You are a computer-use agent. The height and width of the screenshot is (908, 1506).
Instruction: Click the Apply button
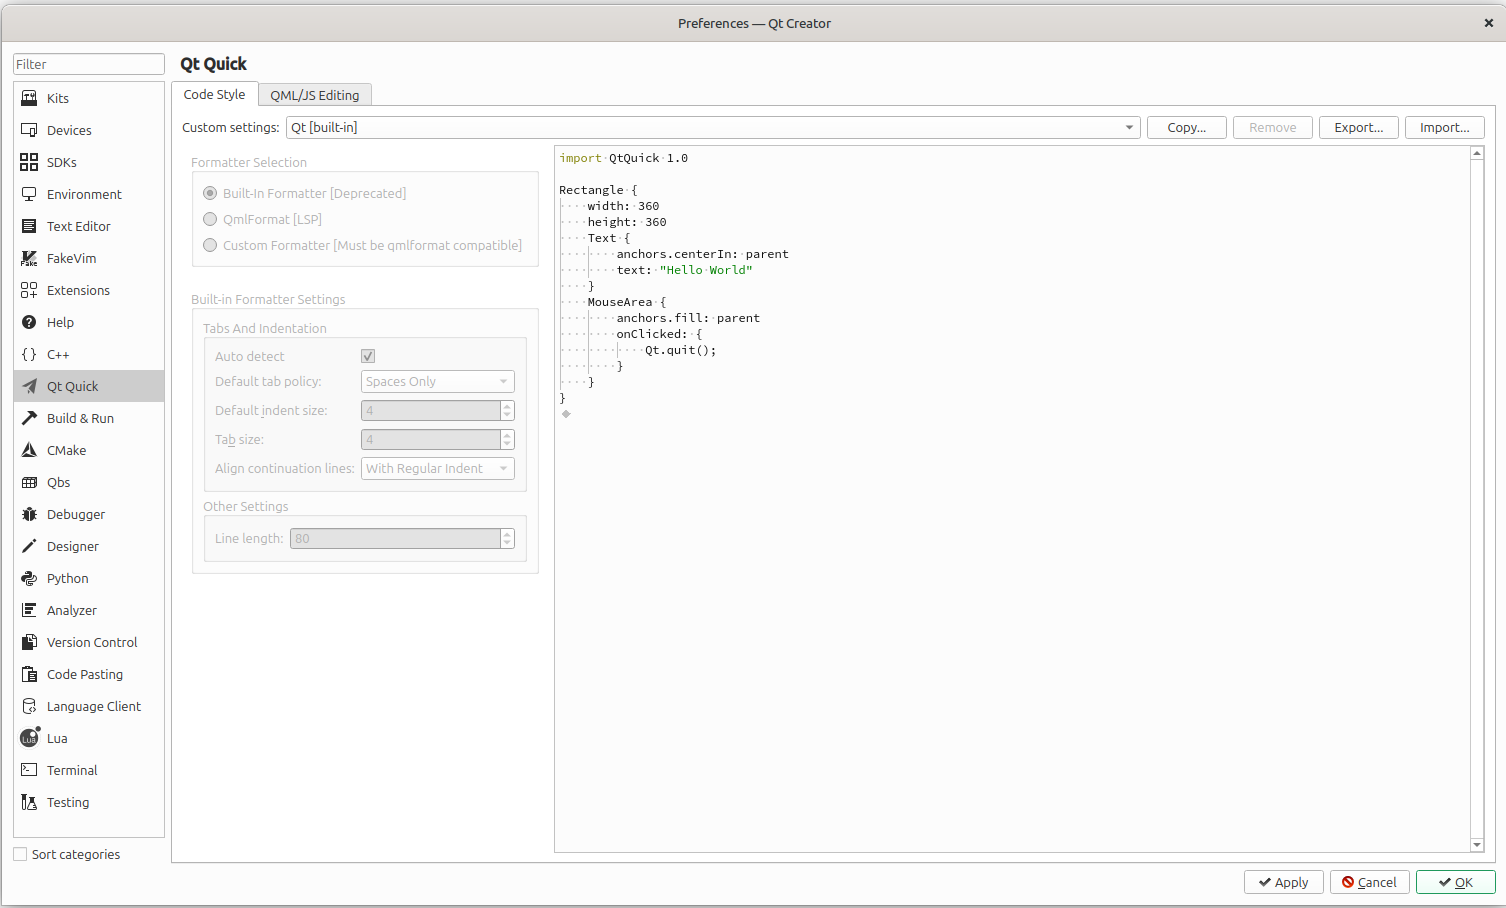click(1284, 882)
